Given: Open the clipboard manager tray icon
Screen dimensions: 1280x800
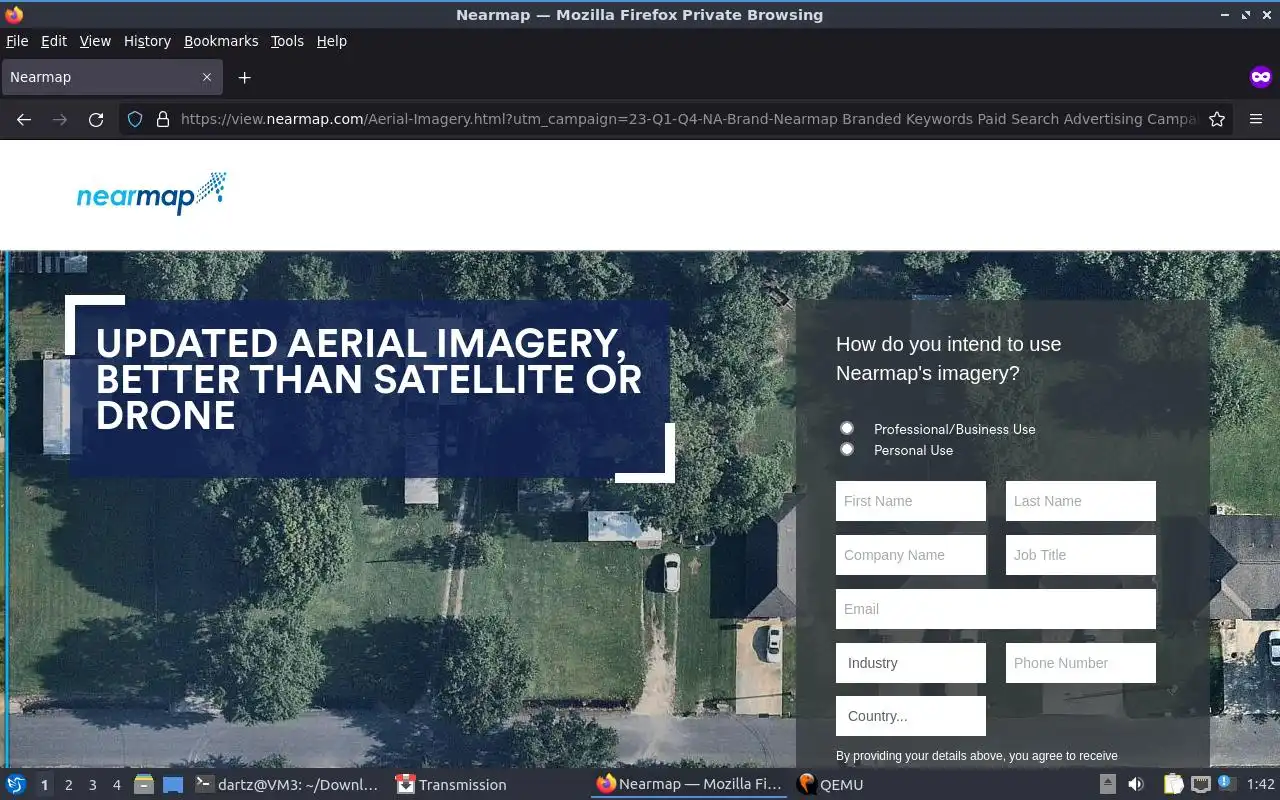Looking at the screenshot, I should coord(1173,785).
